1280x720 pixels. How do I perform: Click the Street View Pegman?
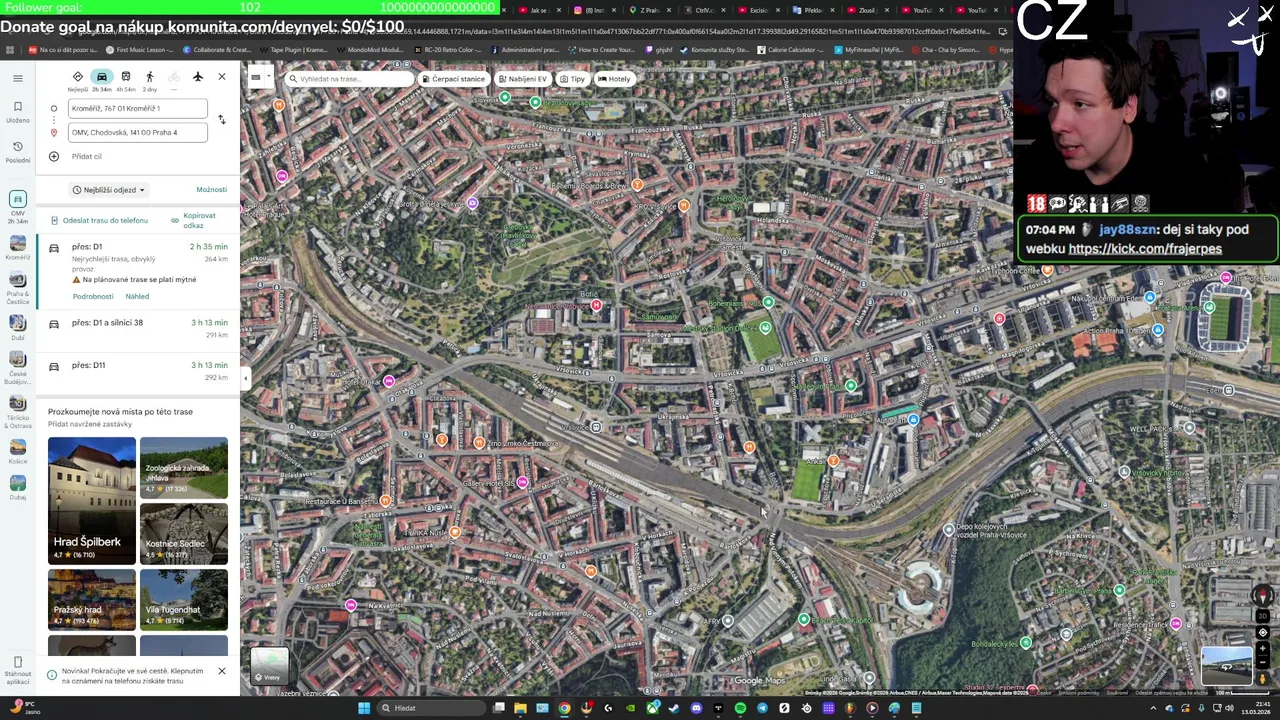(x=1263, y=679)
